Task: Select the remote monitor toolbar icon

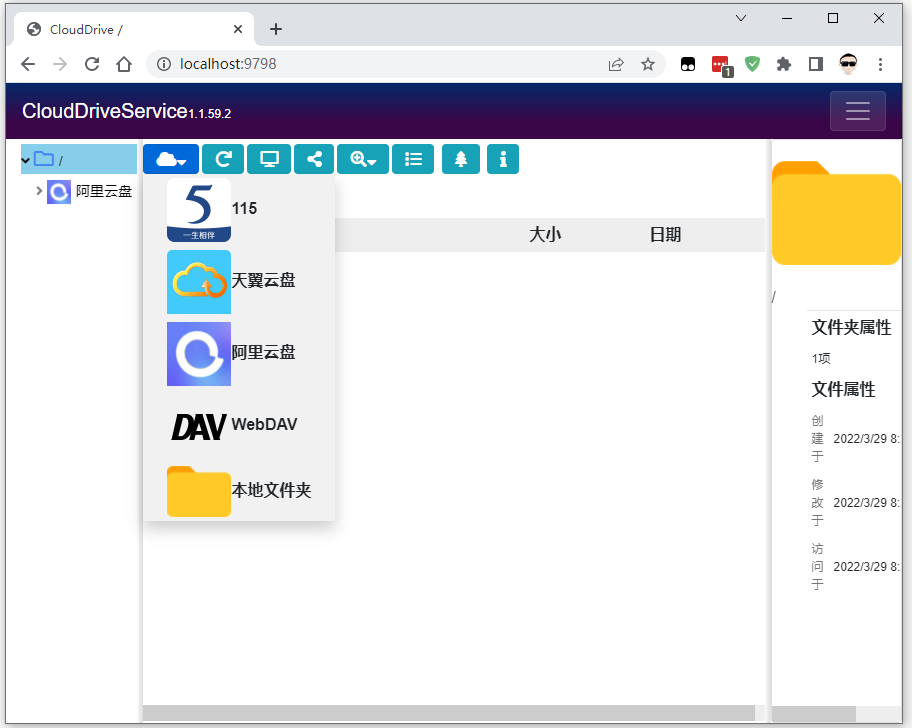Action: coord(268,159)
